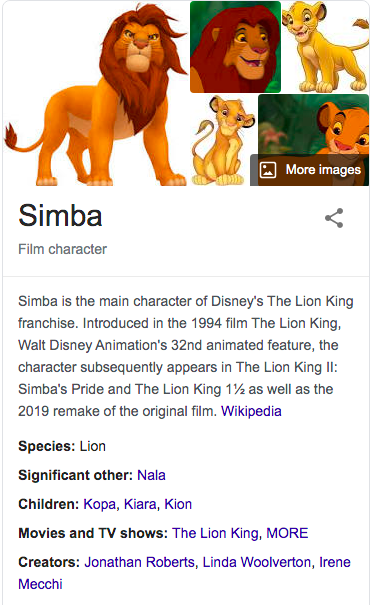Image resolution: width=374 pixels, height=605 pixels.
Task: Open the Kiara link
Action: [x=140, y=504]
